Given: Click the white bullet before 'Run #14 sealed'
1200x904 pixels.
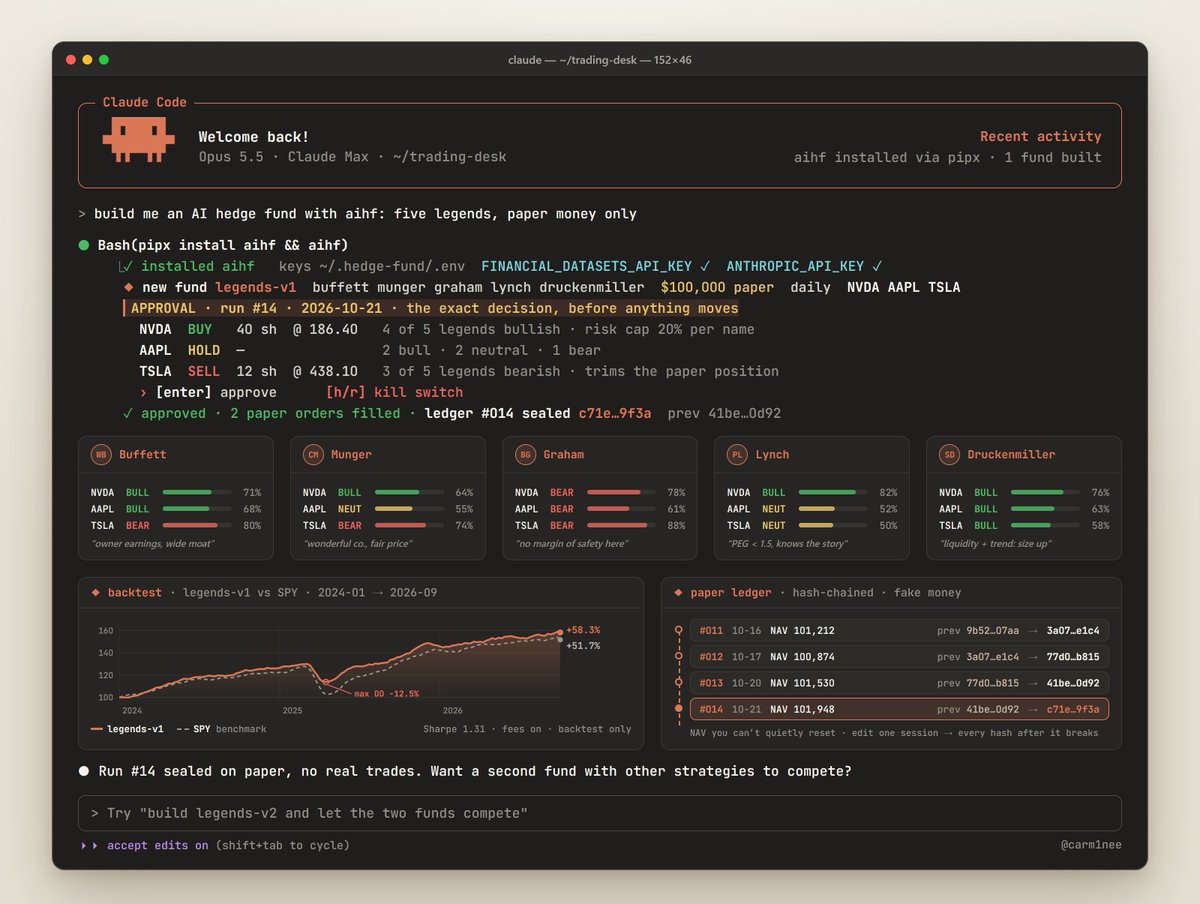Looking at the screenshot, I should tap(84, 772).
